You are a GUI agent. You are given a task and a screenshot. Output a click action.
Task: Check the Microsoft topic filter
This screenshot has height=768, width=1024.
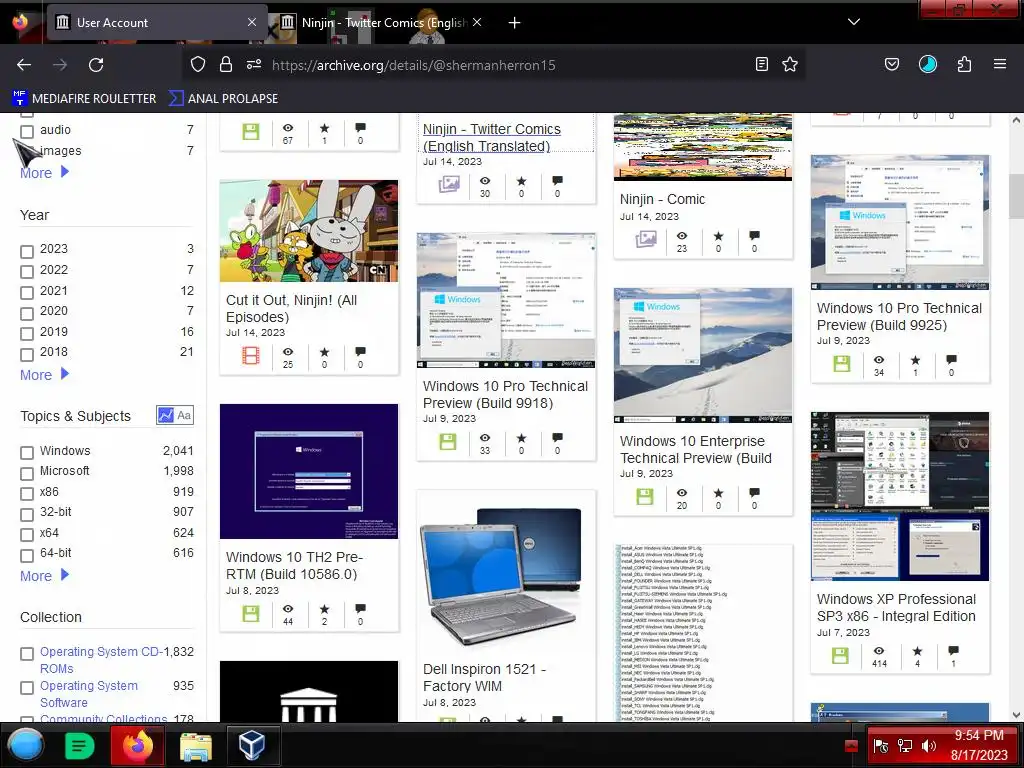click(x=27, y=473)
